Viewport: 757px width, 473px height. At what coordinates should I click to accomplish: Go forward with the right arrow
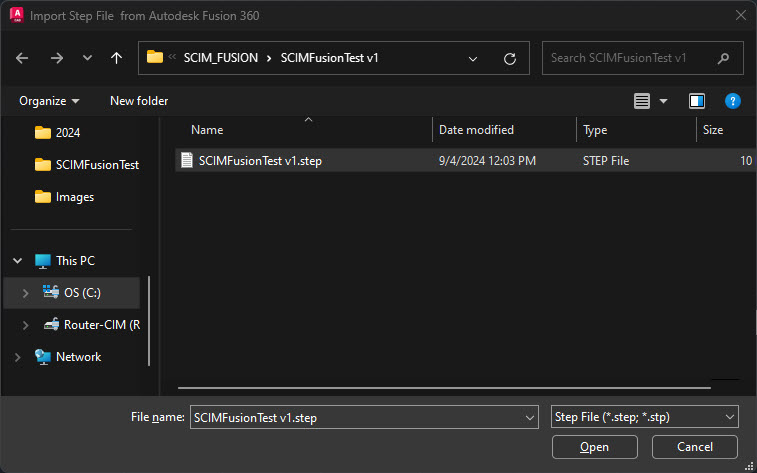pyautogui.click(x=57, y=58)
